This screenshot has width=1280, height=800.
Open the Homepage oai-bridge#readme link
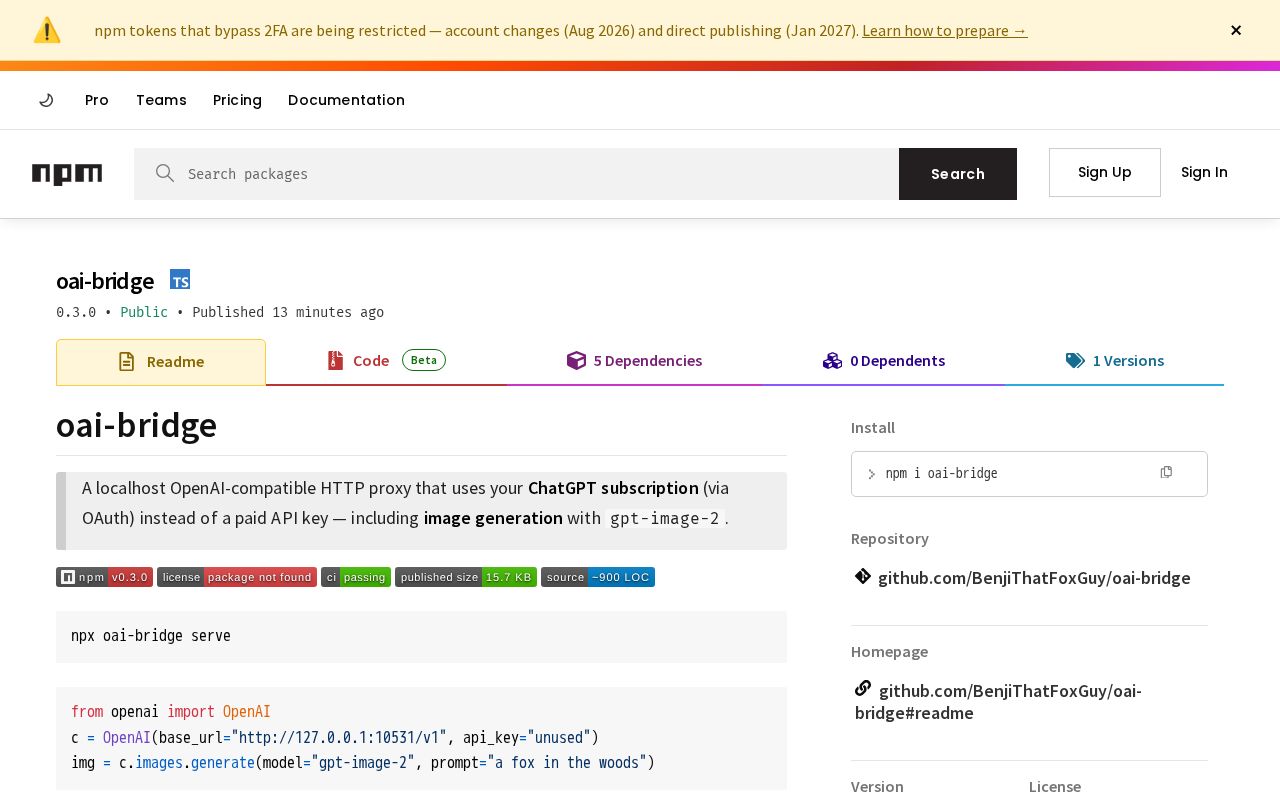[998, 702]
